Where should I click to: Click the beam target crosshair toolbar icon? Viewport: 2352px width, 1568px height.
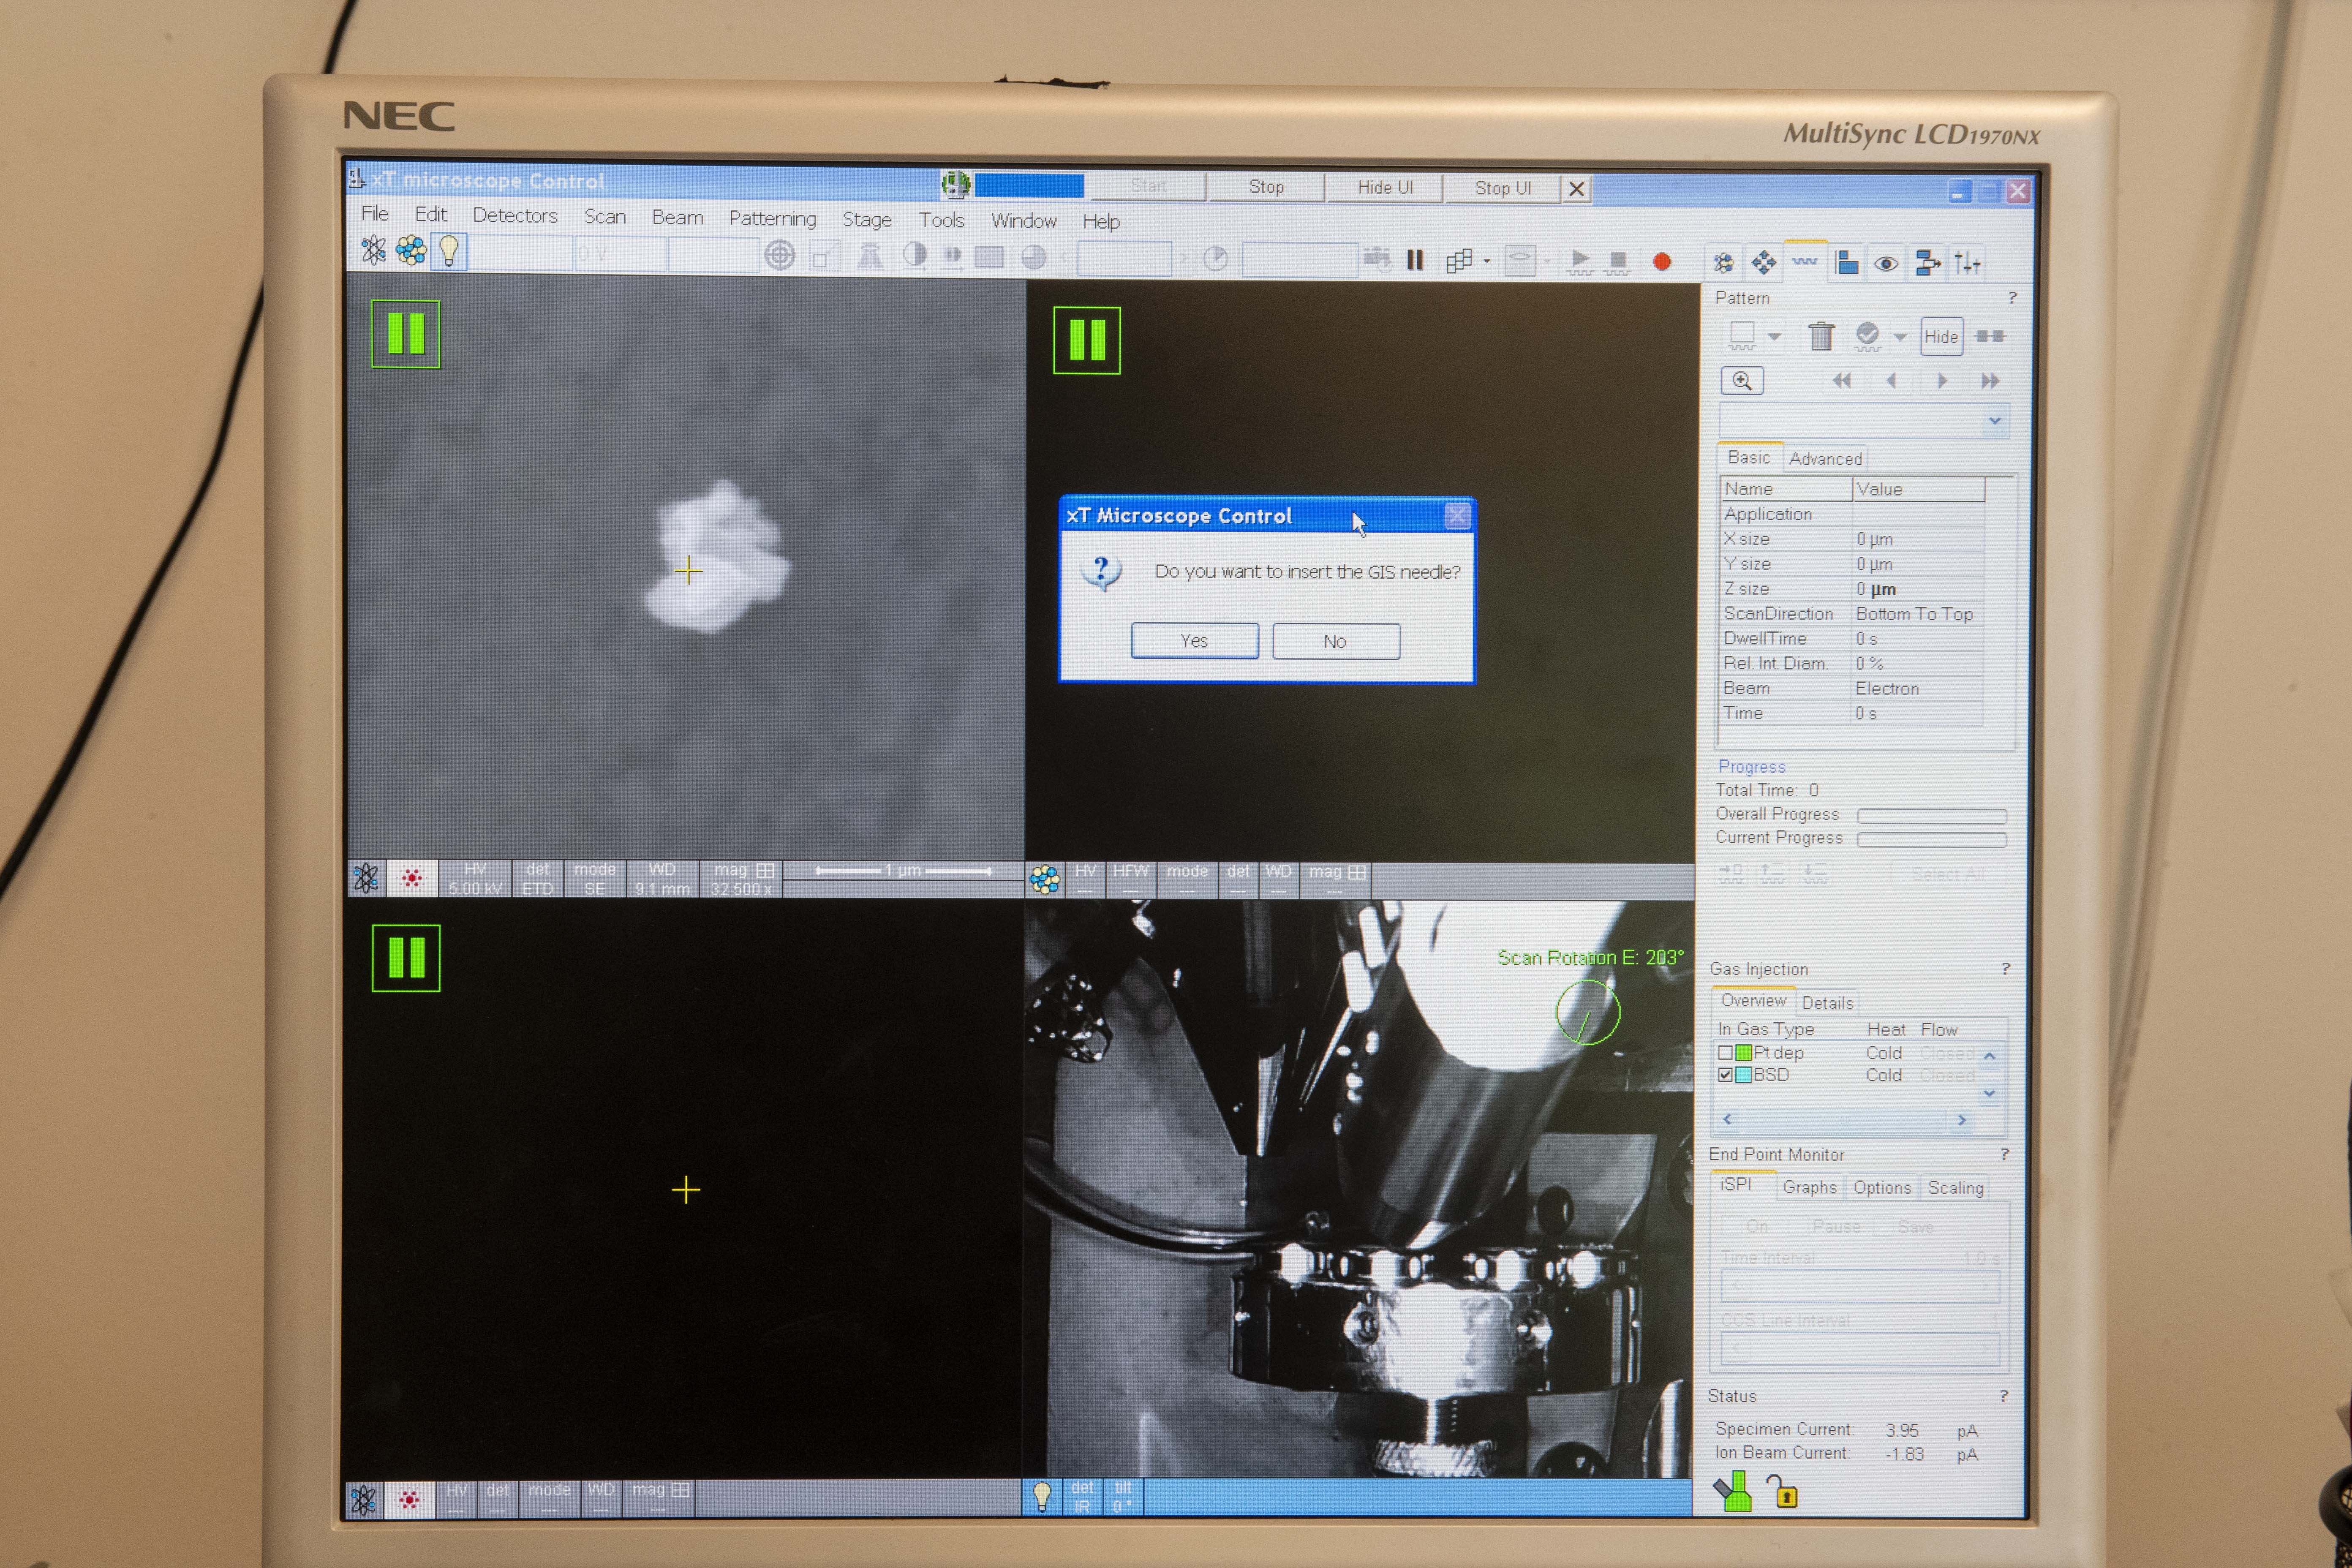[x=780, y=256]
